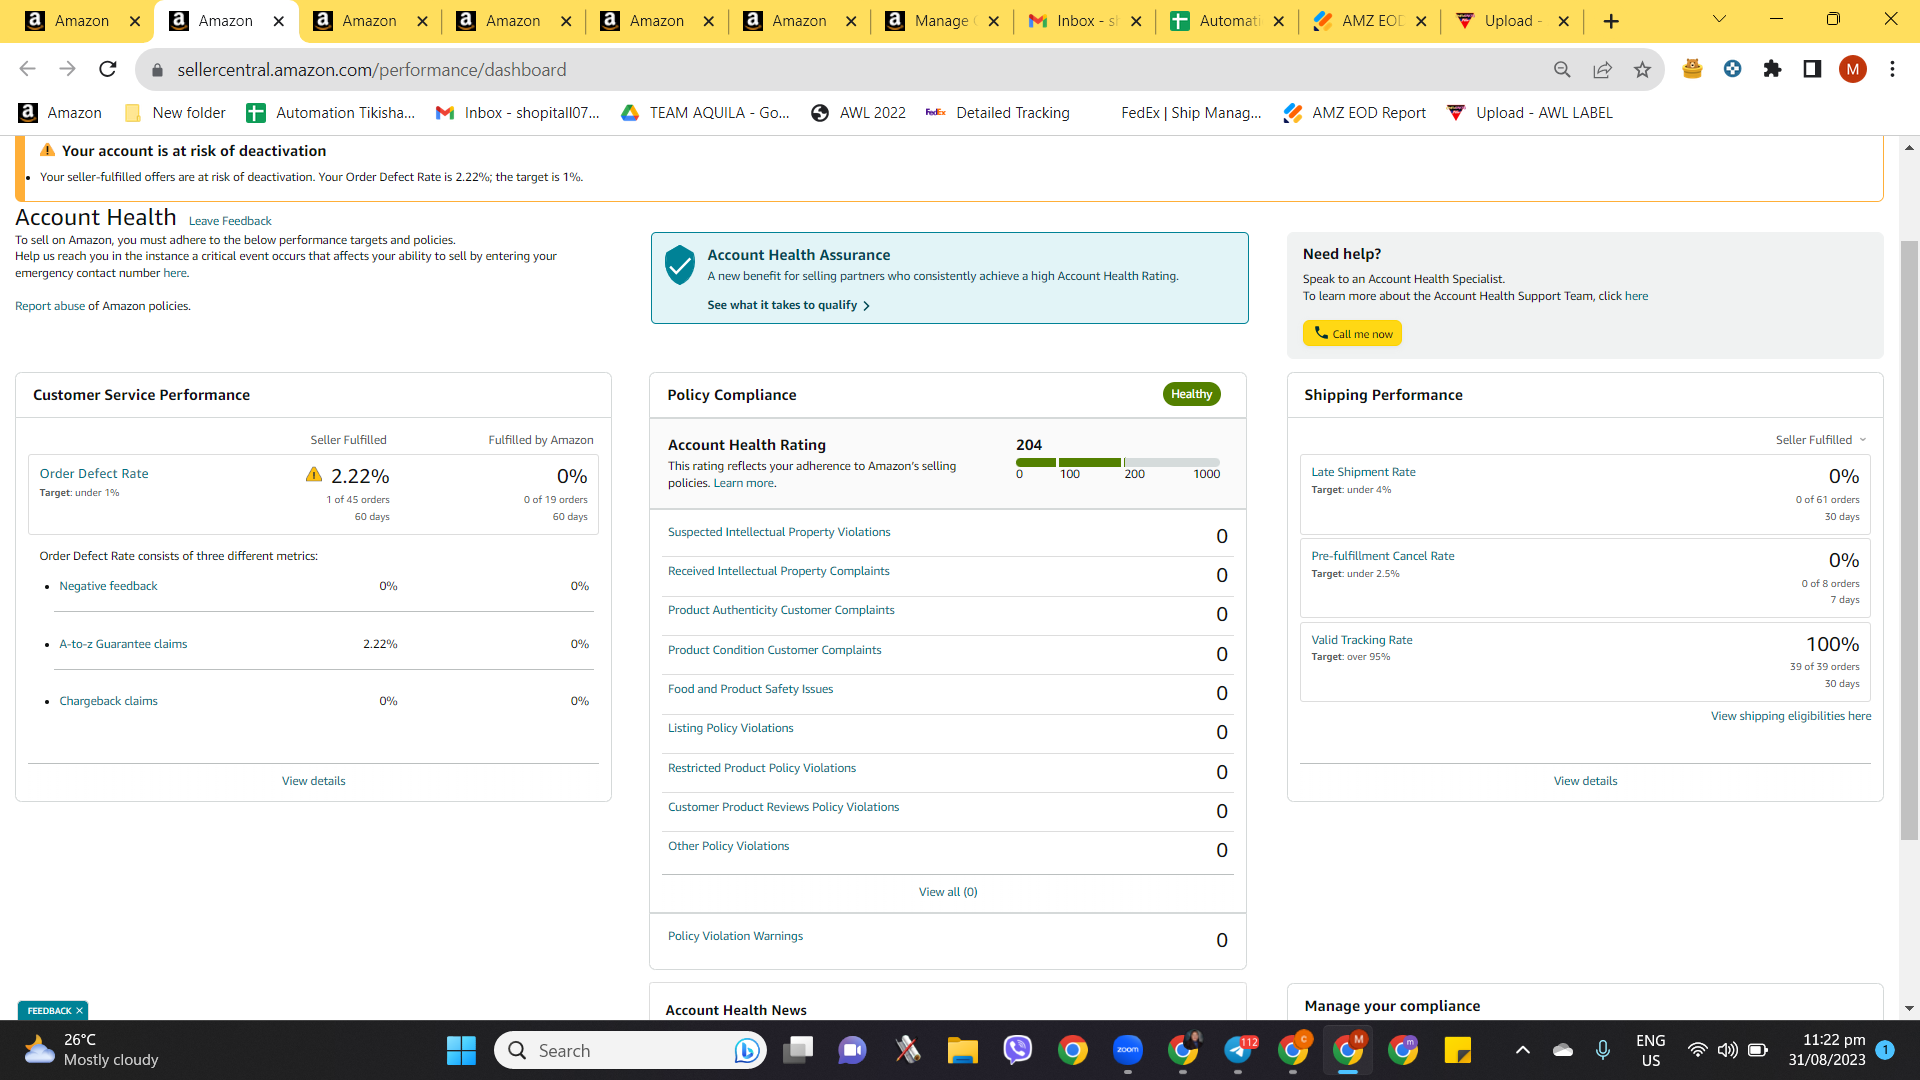Open the New folder bookmark
Screen dimensions: 1920x1080
[x=175, y=113]
